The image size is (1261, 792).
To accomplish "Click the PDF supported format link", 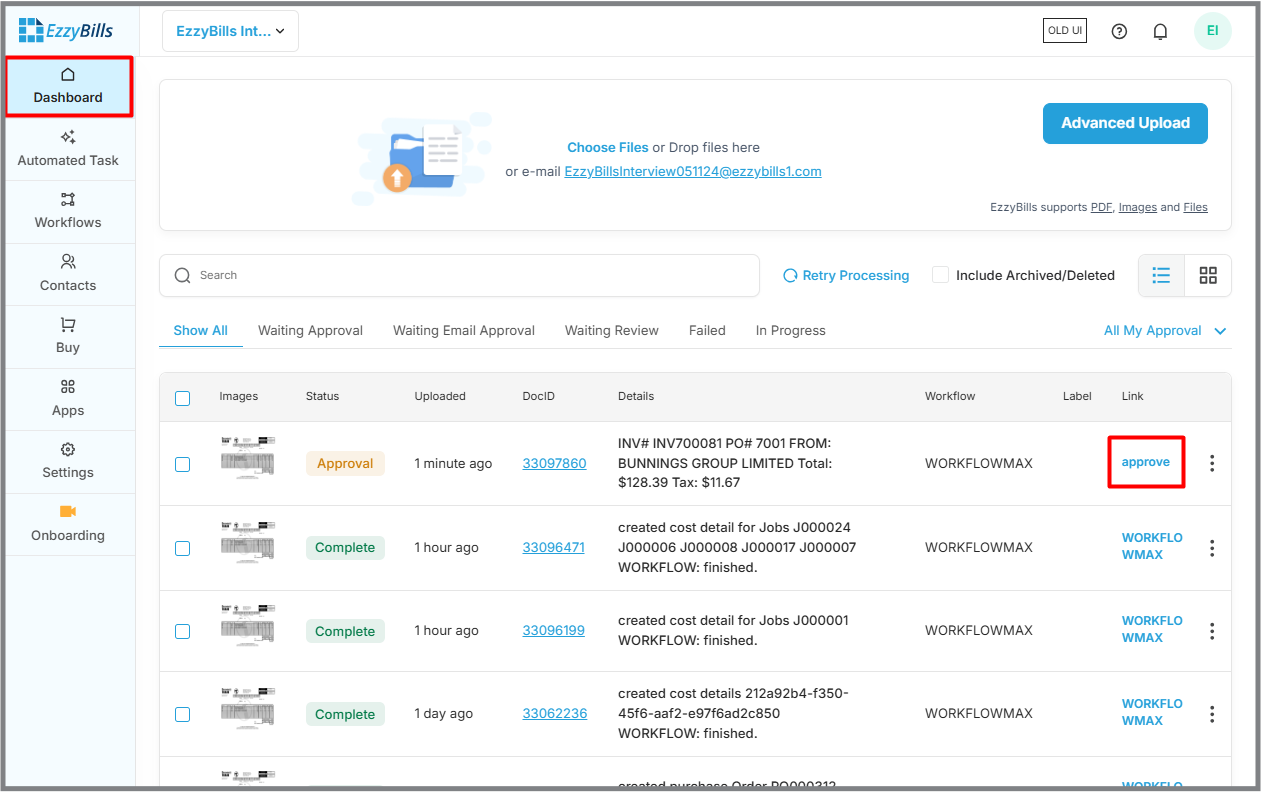I will 1101,207.
